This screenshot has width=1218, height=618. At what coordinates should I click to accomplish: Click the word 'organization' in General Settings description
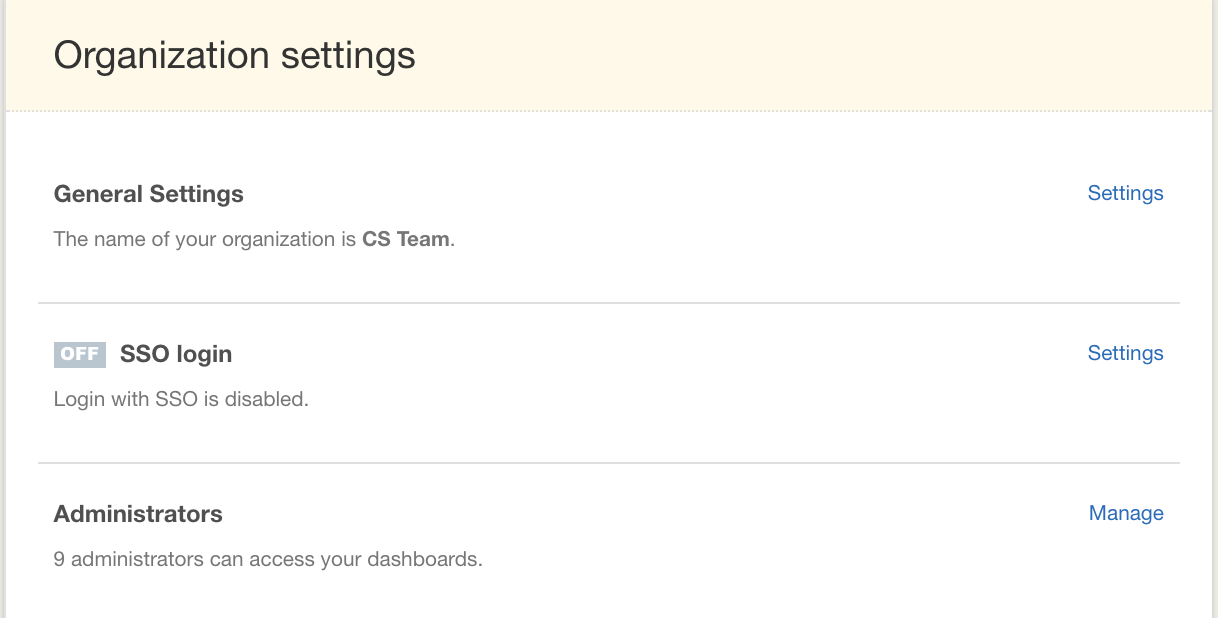280,240
